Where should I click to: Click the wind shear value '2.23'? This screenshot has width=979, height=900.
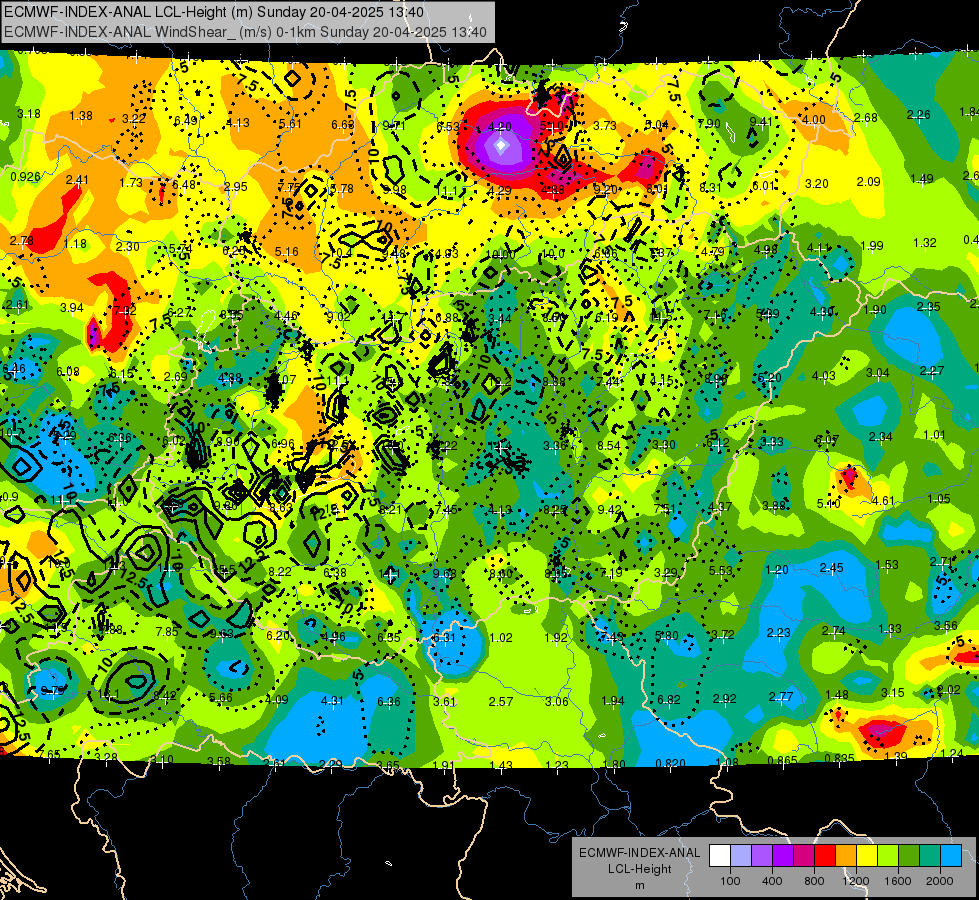[779, 633]
